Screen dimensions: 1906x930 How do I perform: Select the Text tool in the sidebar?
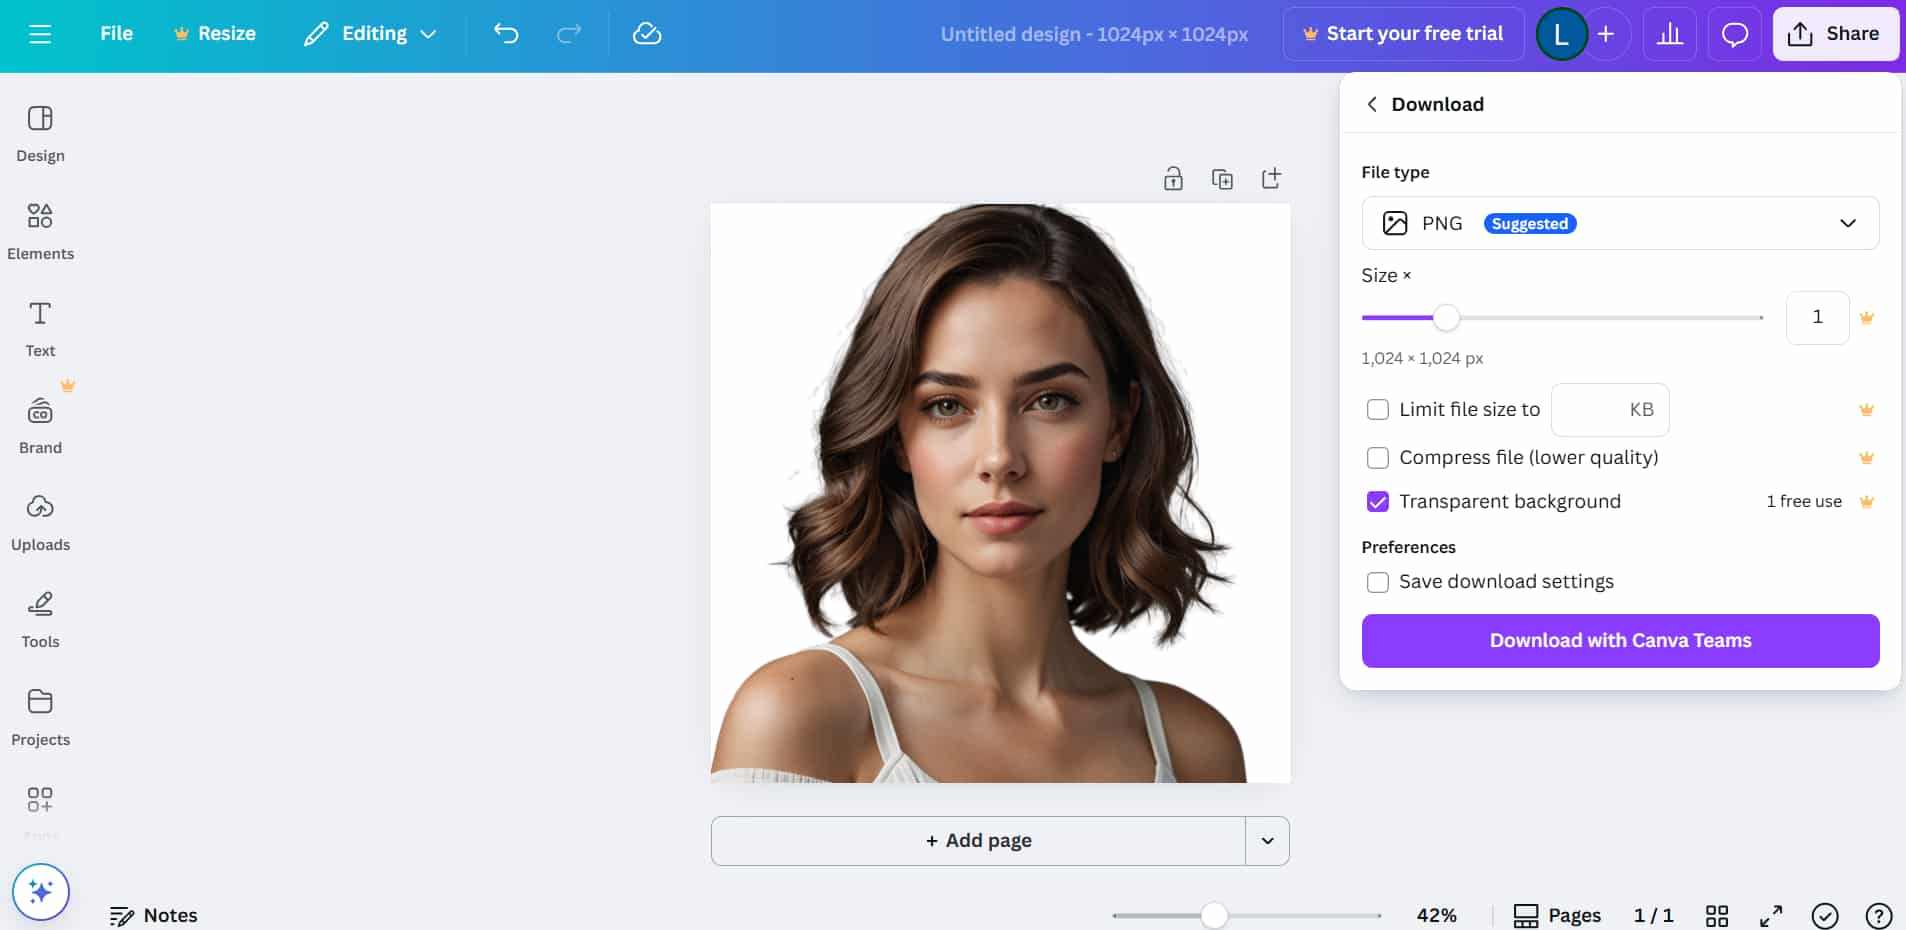[x=40, y=327]
